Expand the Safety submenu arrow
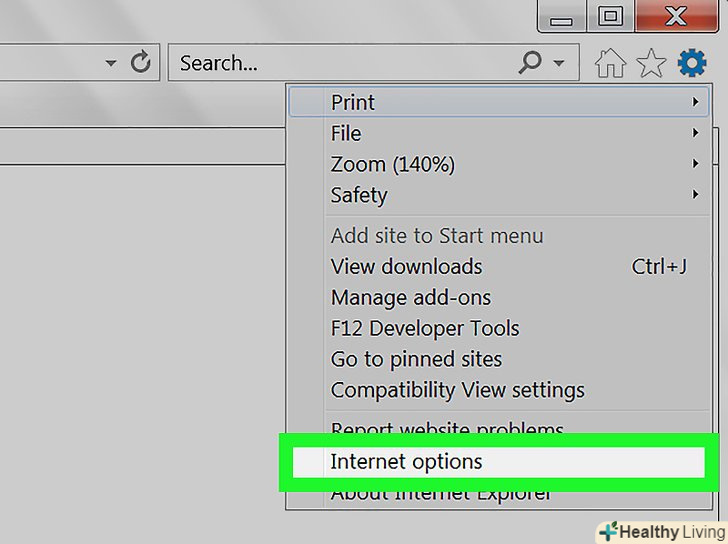The height and width of the screenshot is (544, 728). tap(695, 194)
